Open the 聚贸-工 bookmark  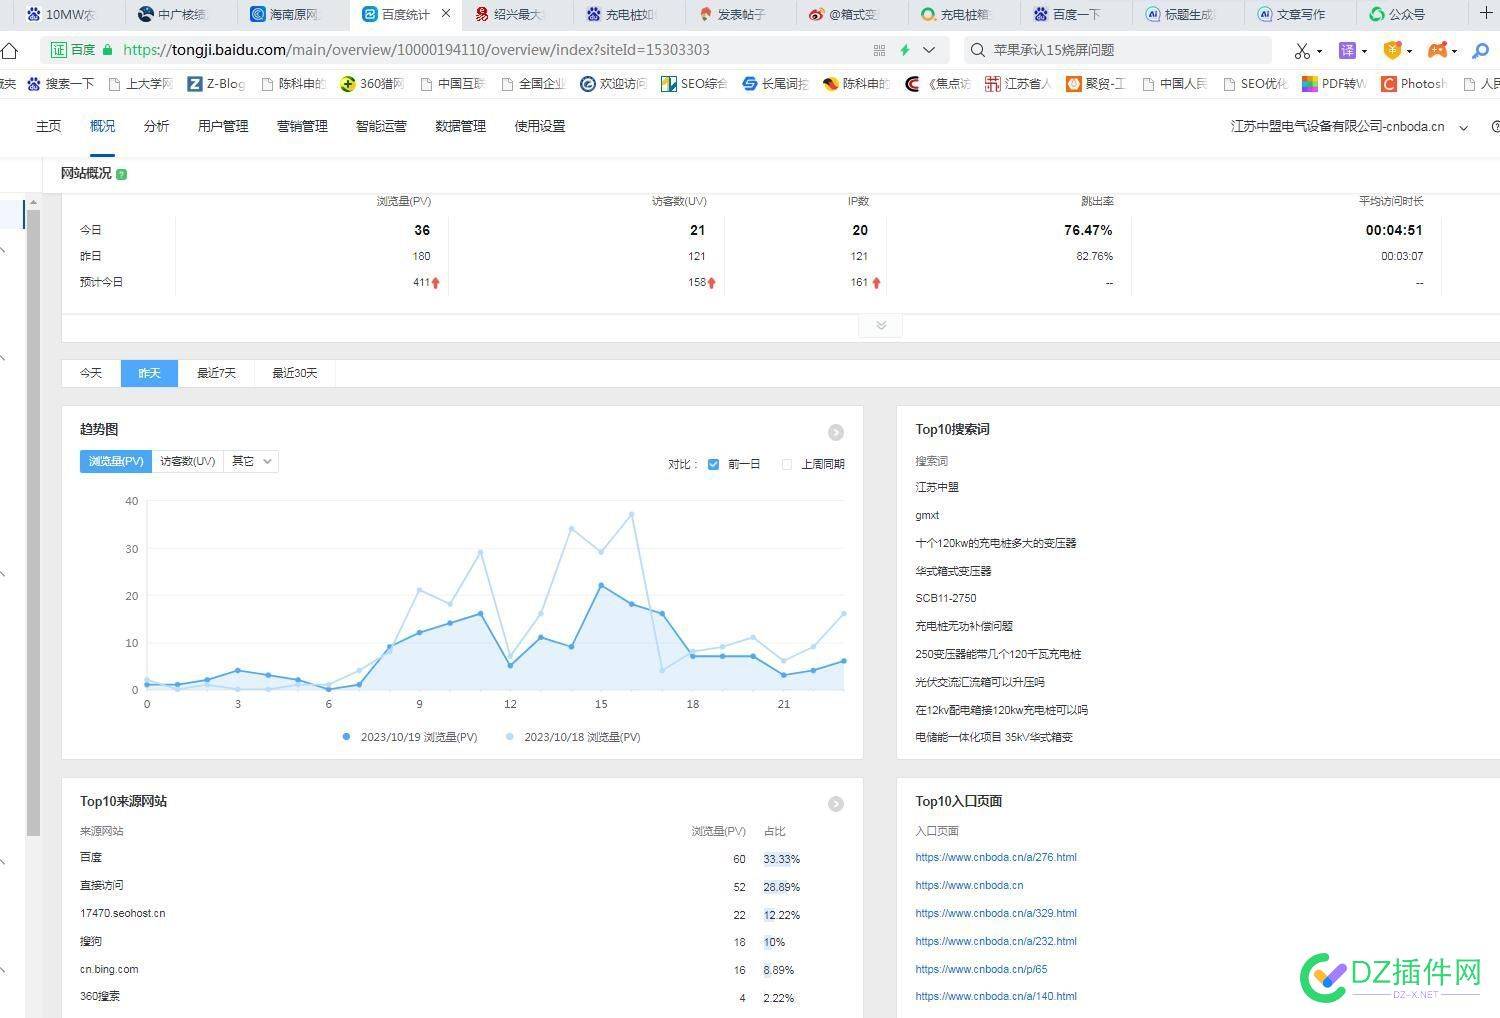pos(1095,84)
